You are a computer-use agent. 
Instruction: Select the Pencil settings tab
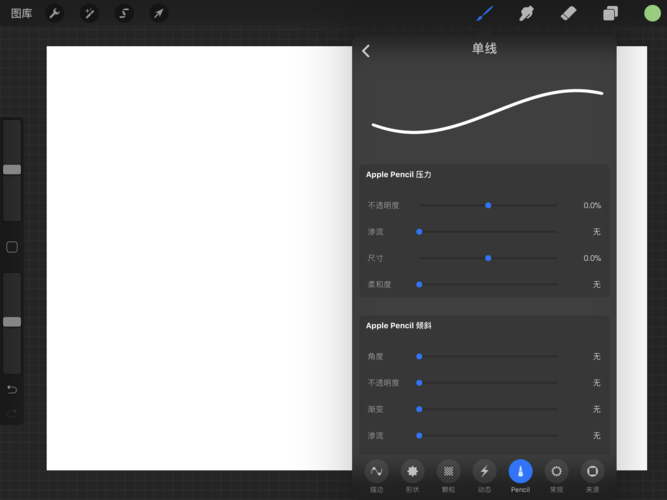(520, 477)
